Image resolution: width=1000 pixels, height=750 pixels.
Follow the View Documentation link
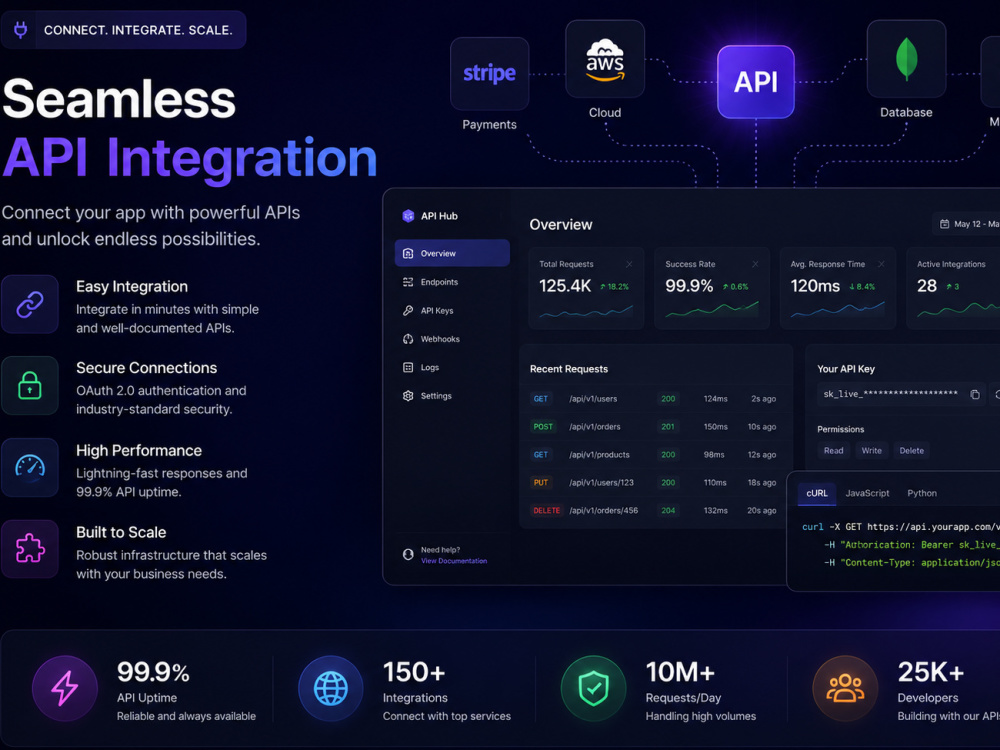click(x=454, y=561)
